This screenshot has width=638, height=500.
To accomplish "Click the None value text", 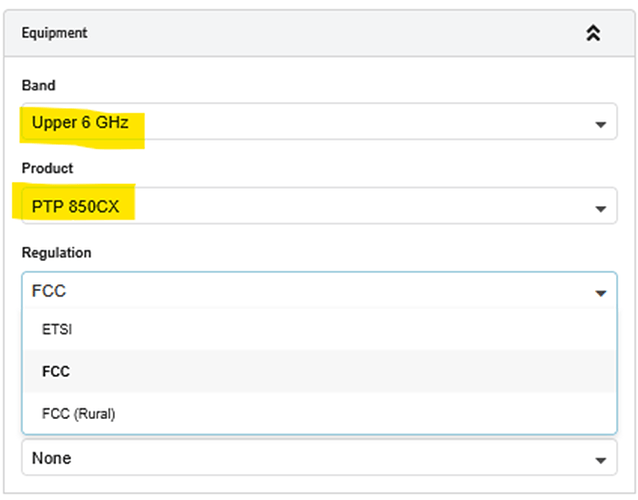I will click(51, 458).
